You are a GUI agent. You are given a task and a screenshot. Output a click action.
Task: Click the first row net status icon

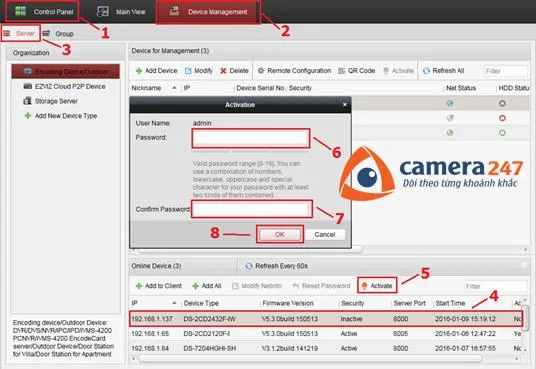pos(450,103)
